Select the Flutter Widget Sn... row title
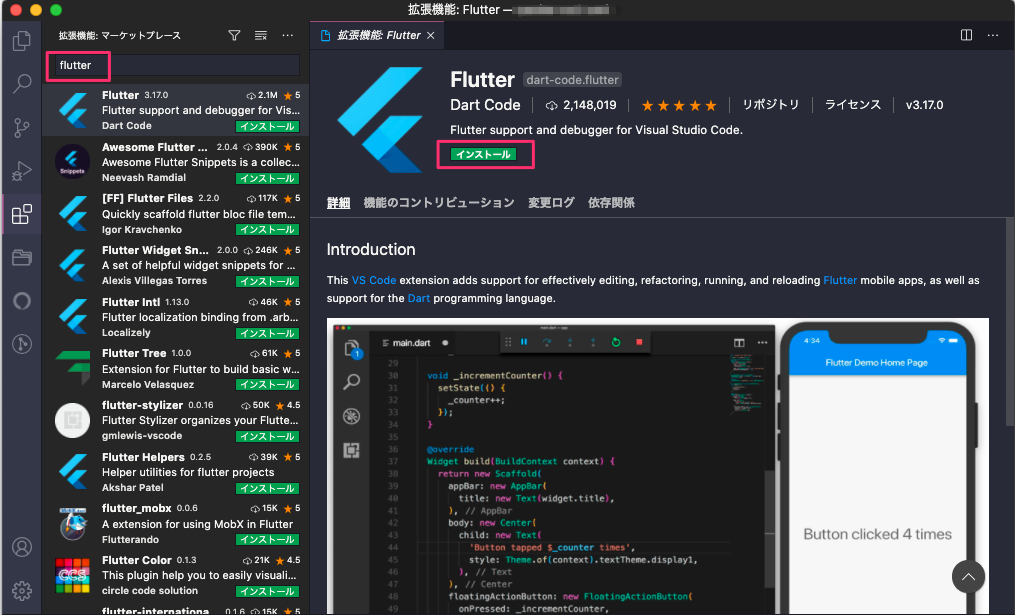1015x615 pixels. (155, 250)
